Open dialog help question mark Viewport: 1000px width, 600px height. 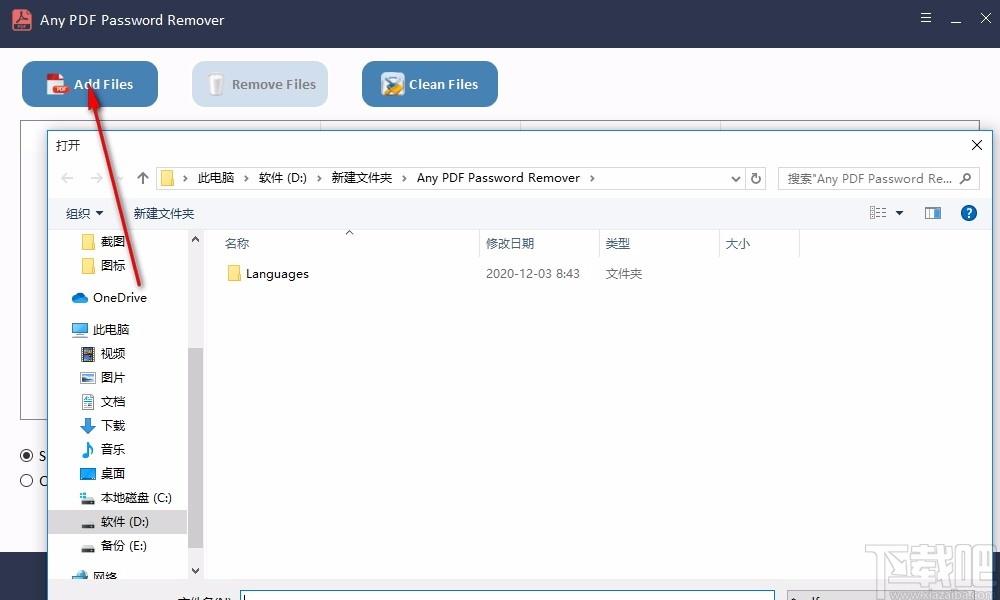point(968,213)
